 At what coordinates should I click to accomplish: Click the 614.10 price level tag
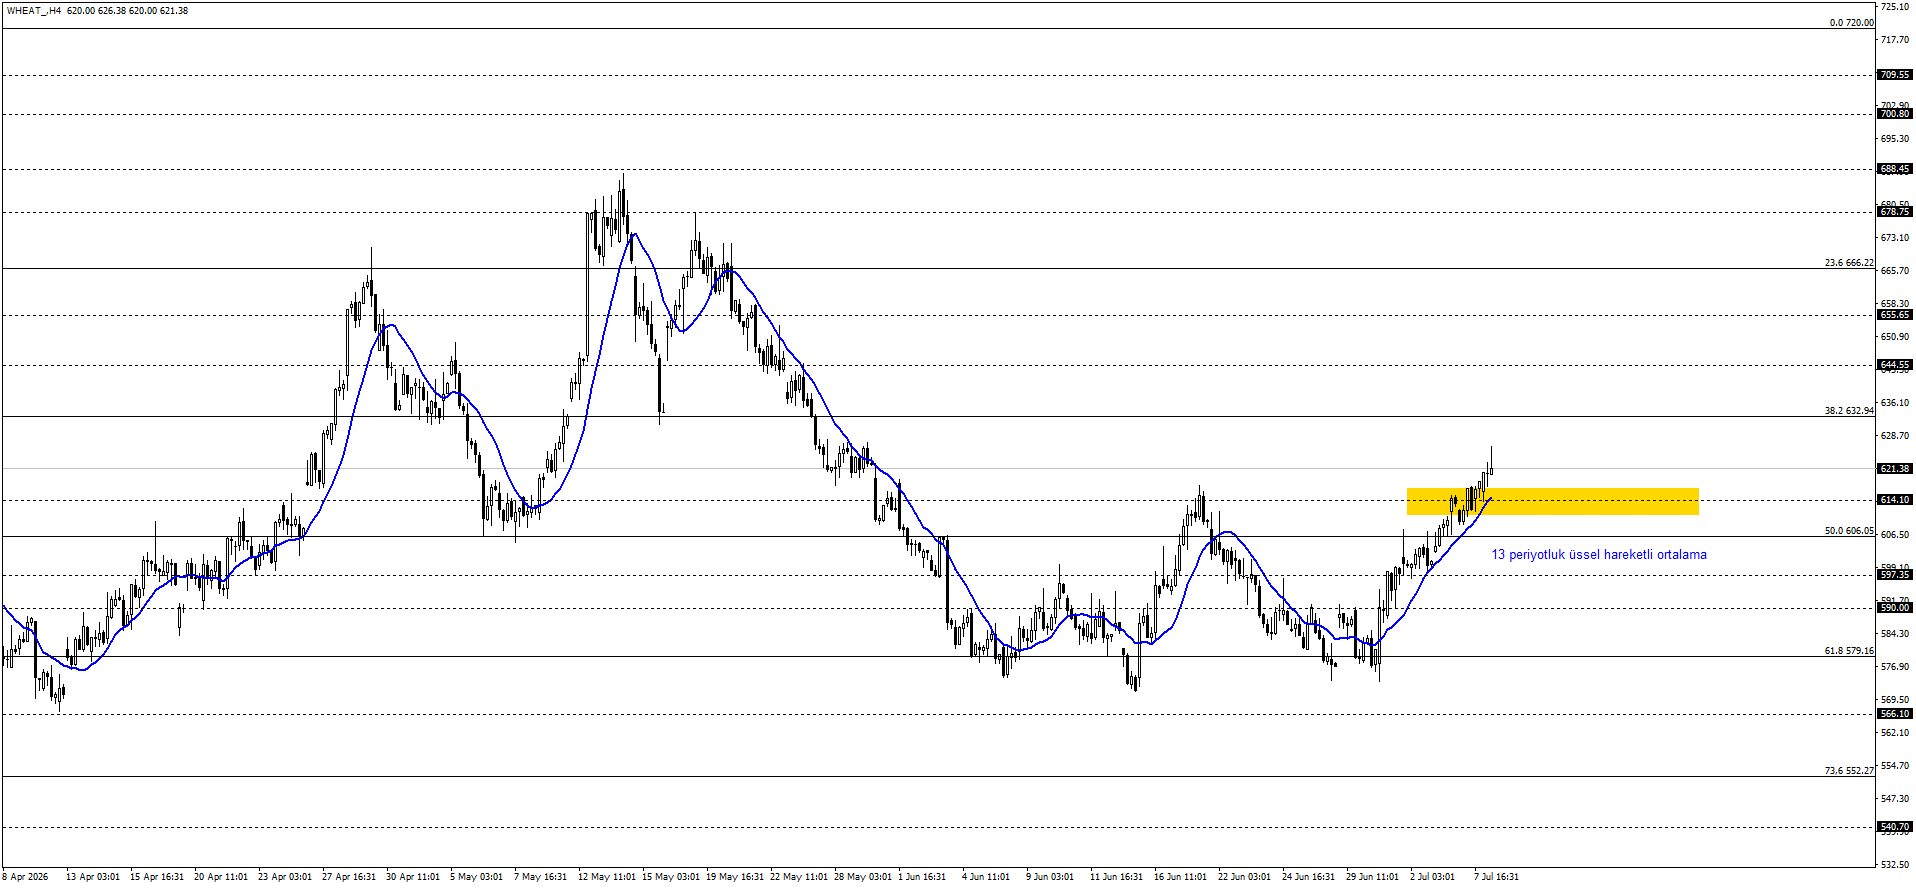pyautogui.click(x=1895, y=500)
